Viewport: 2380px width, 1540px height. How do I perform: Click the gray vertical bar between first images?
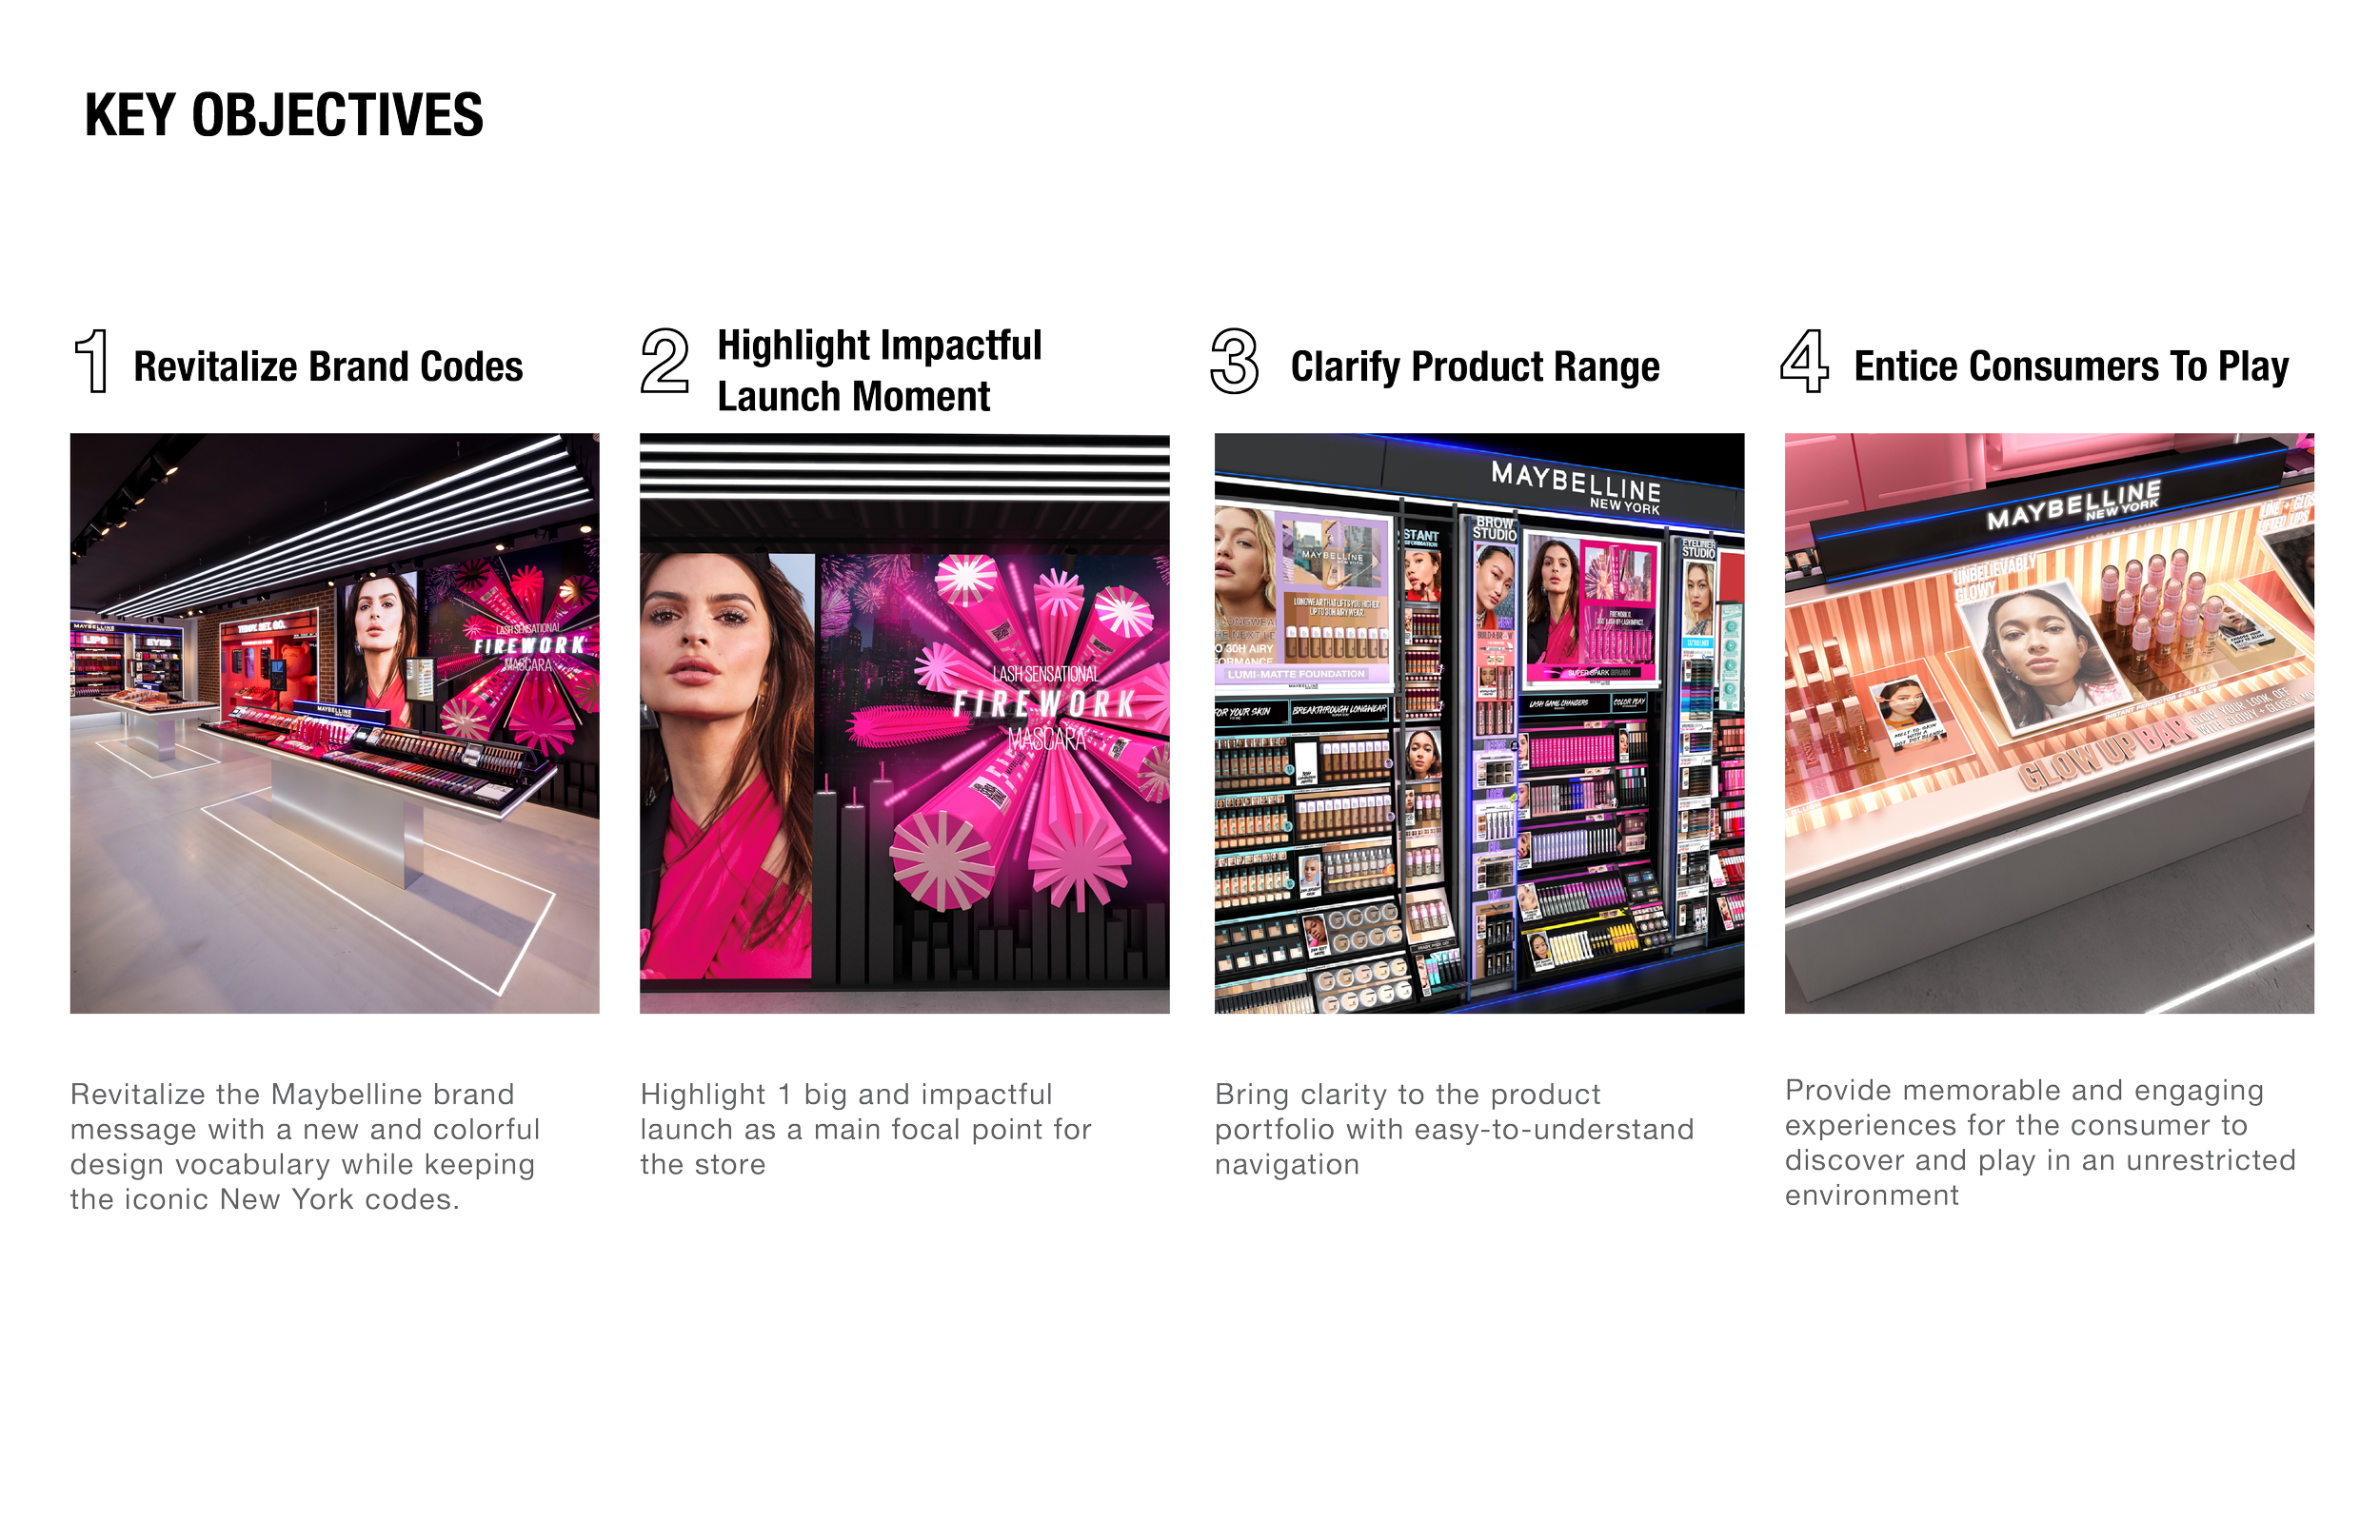tap(619, 850)
